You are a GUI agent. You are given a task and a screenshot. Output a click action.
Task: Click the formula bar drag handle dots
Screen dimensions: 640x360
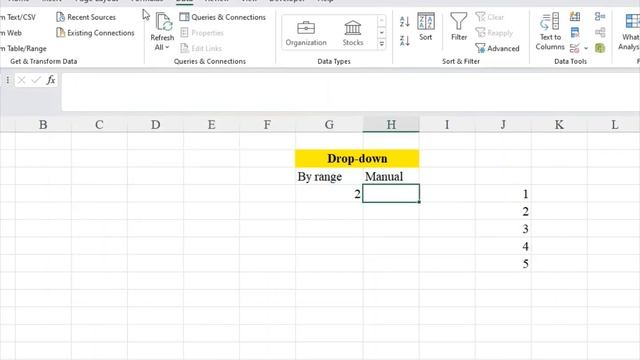(7, 80)
